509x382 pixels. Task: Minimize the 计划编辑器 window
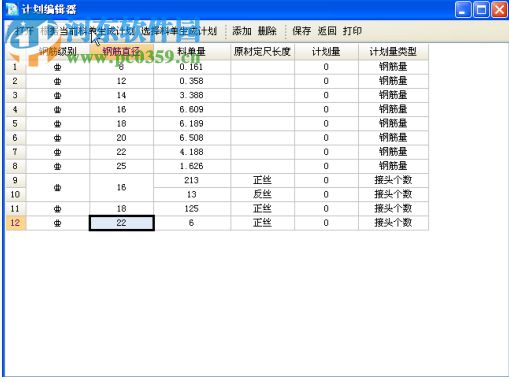pos(463,9)
